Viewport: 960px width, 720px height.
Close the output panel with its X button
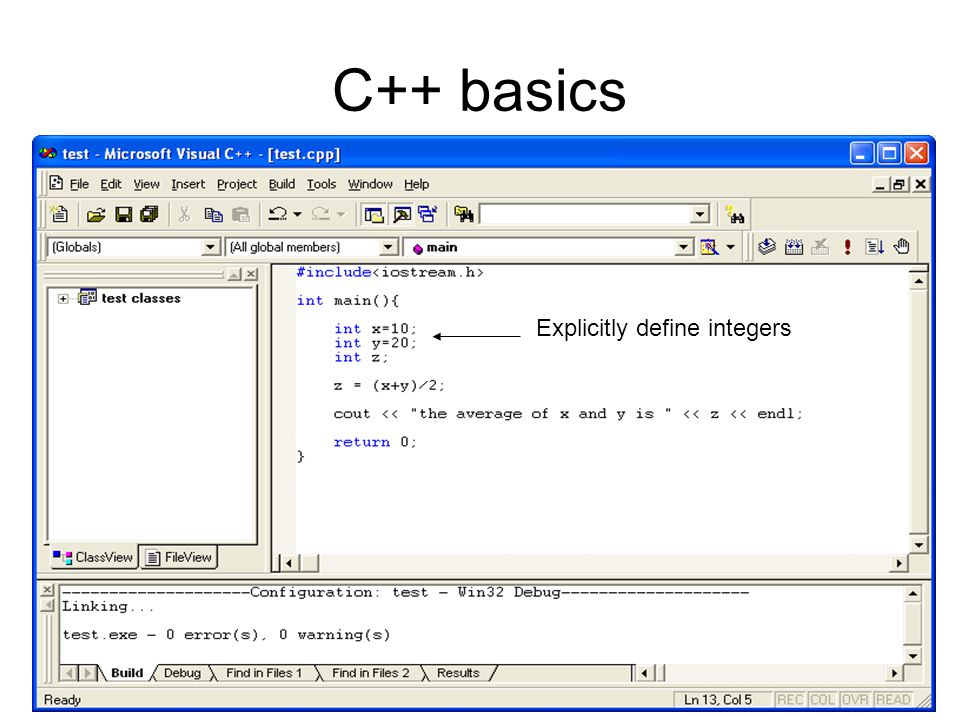coord(47,590)
